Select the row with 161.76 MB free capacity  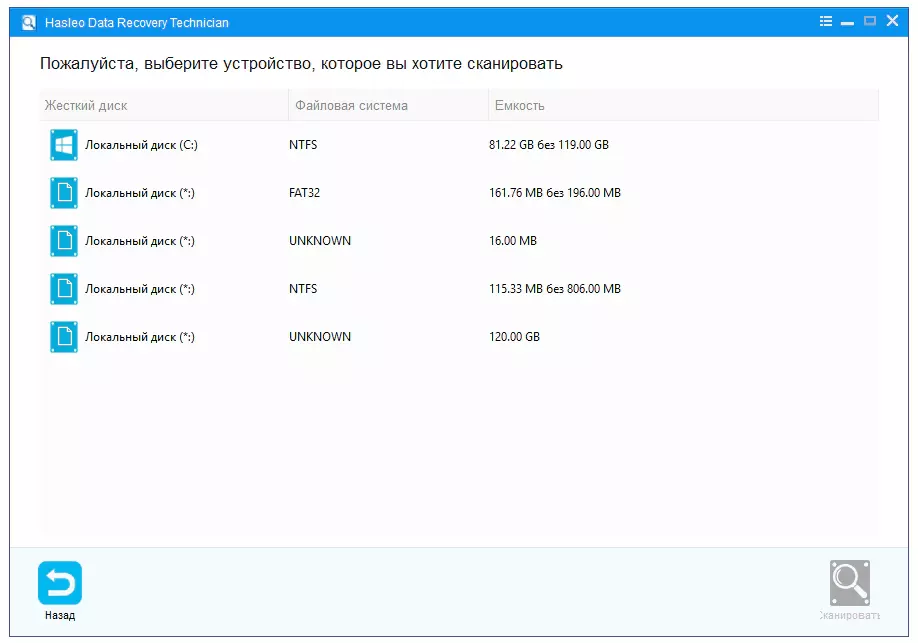pos(459,193)
